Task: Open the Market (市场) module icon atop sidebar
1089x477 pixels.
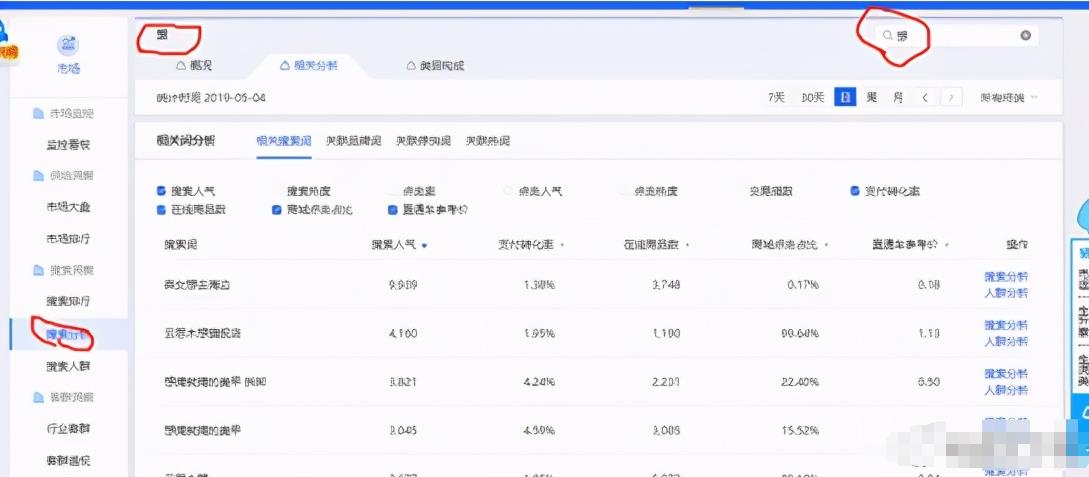Action: (68, 47)
